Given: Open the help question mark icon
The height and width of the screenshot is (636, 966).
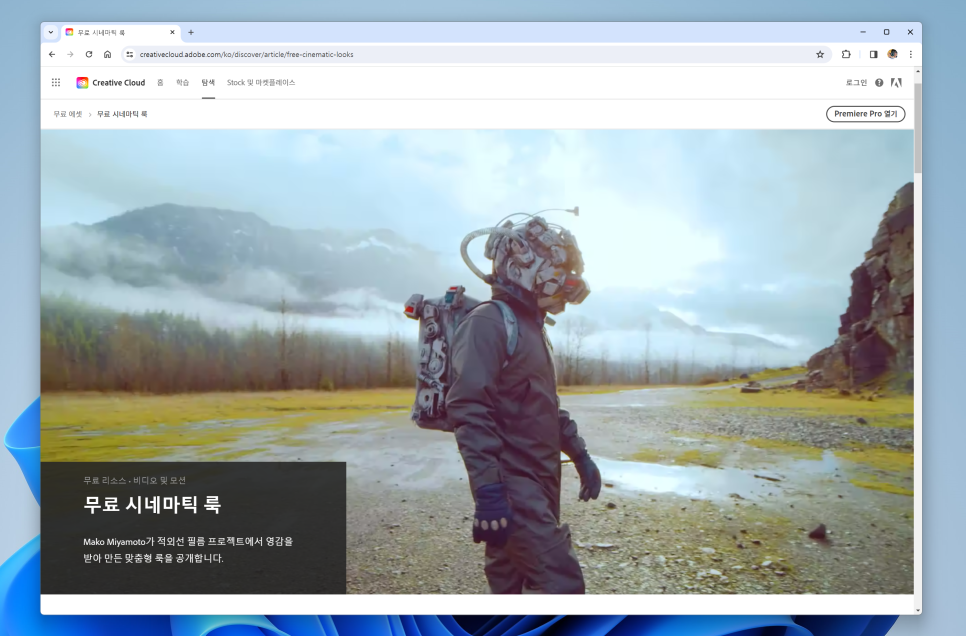Looking at the screenshot, I should click(879, 83).
